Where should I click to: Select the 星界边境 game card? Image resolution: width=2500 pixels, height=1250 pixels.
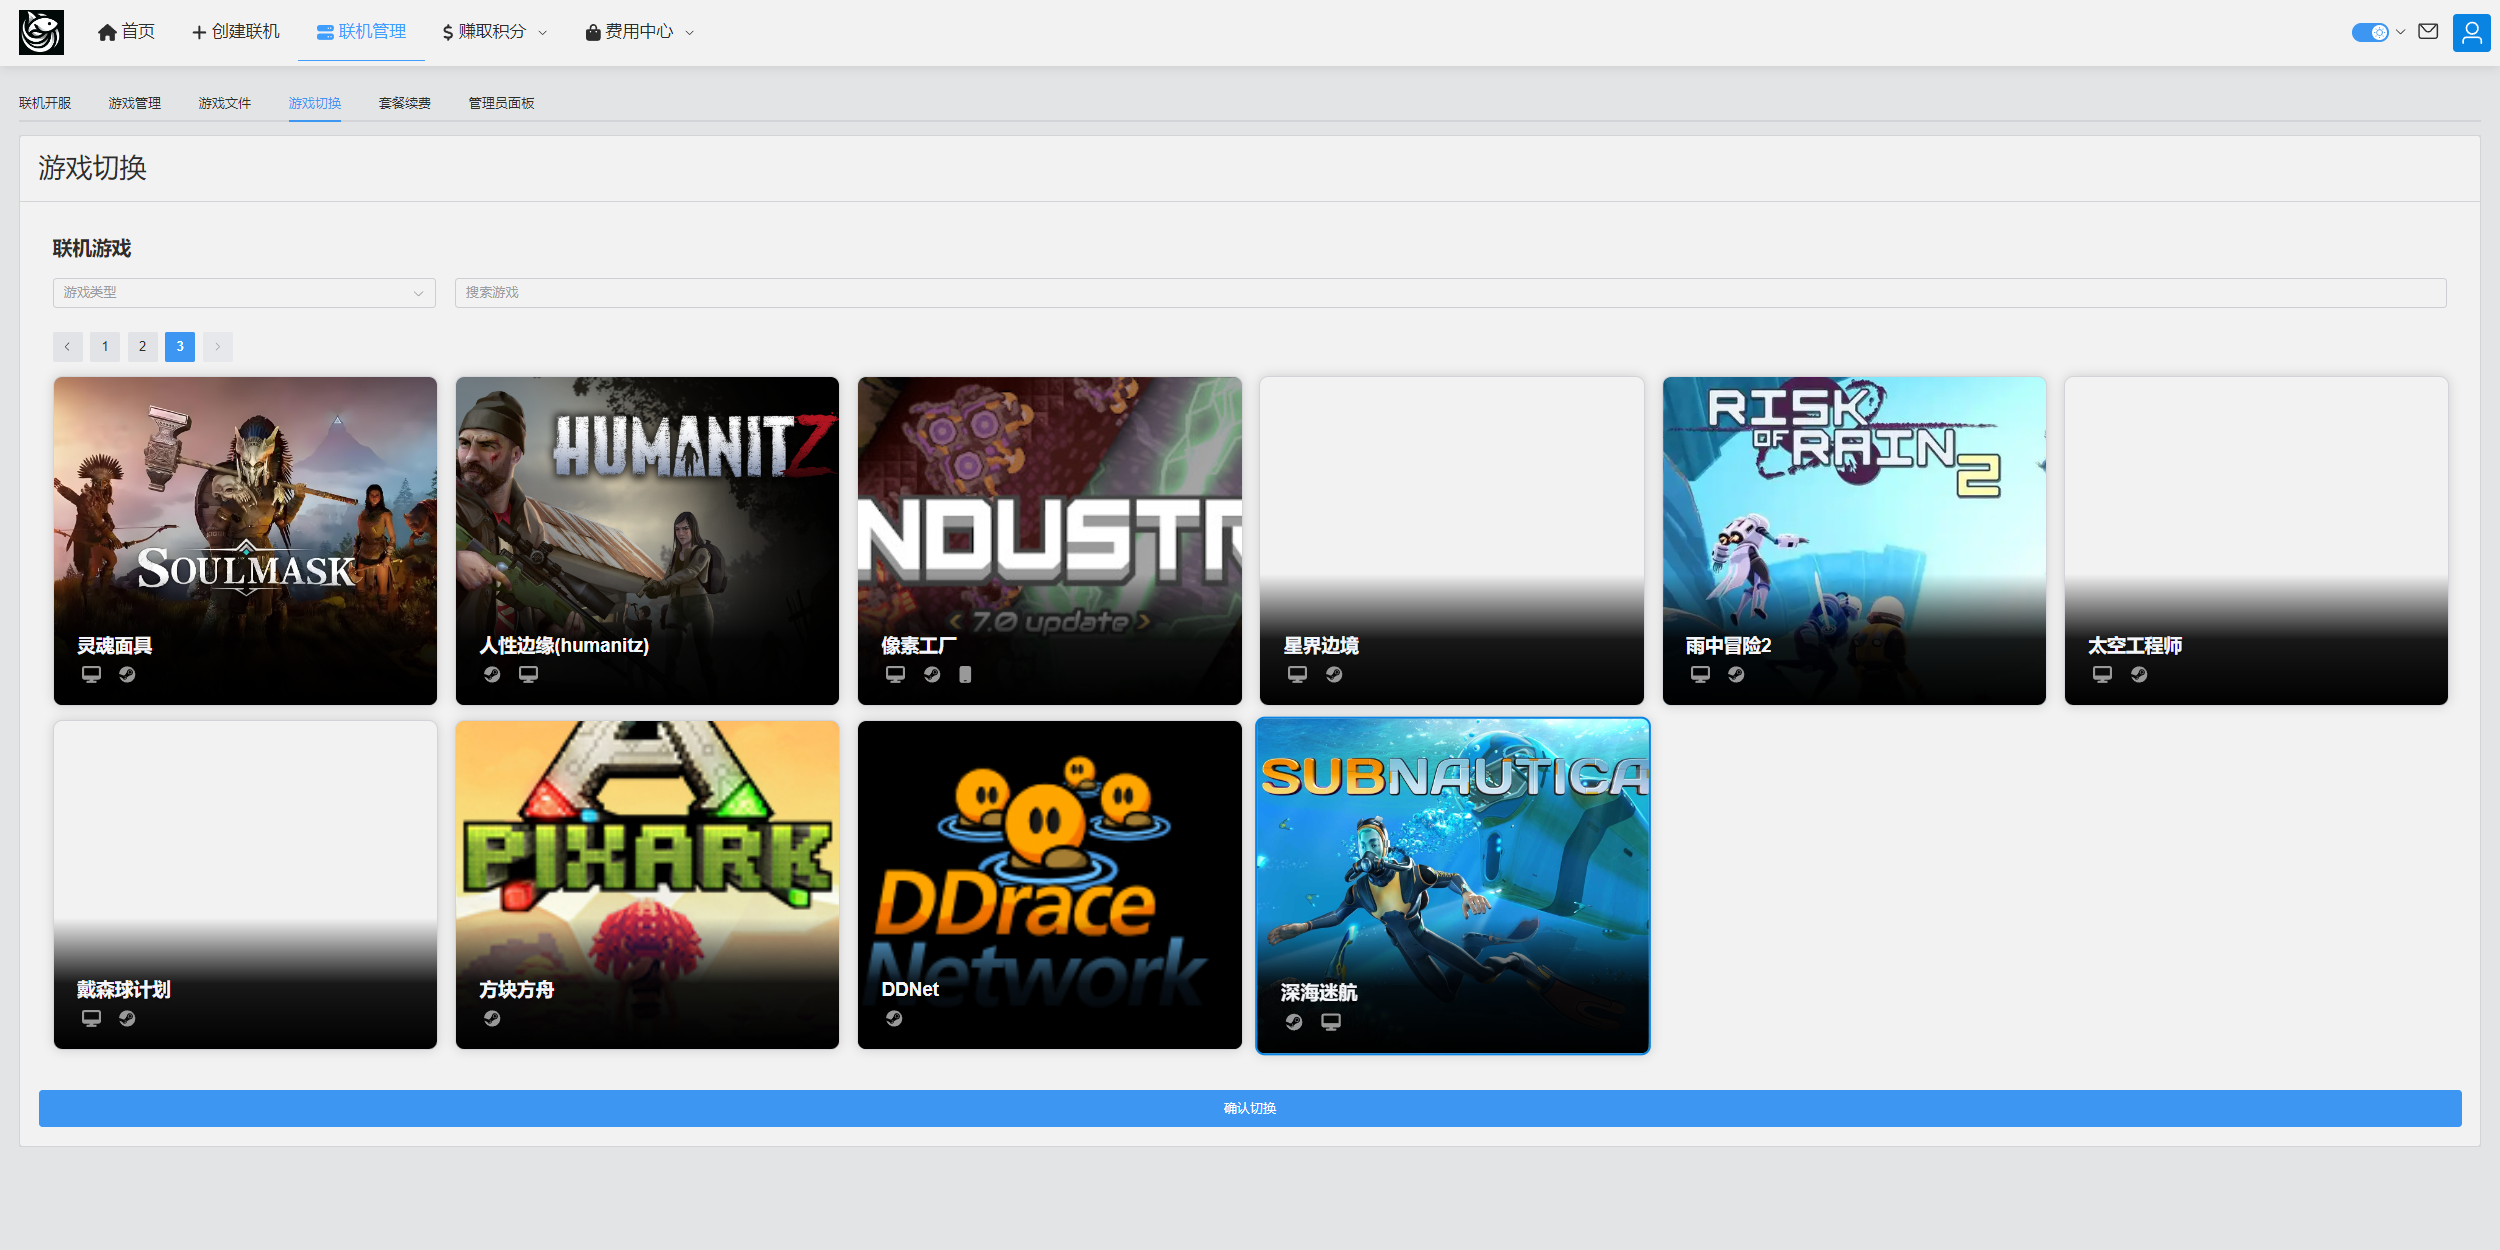1451,541
